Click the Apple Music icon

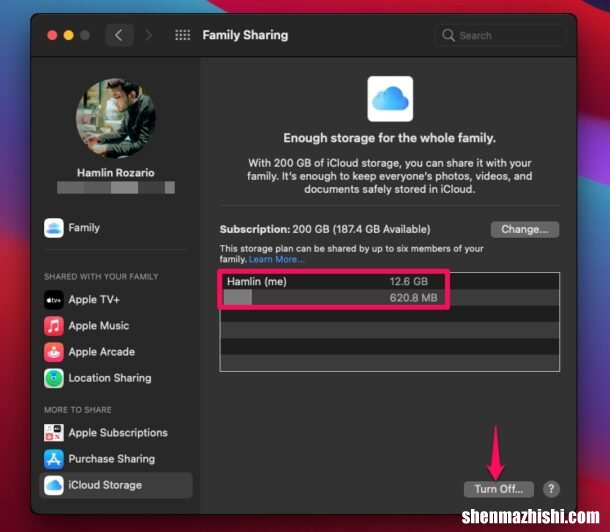(54, 326)
